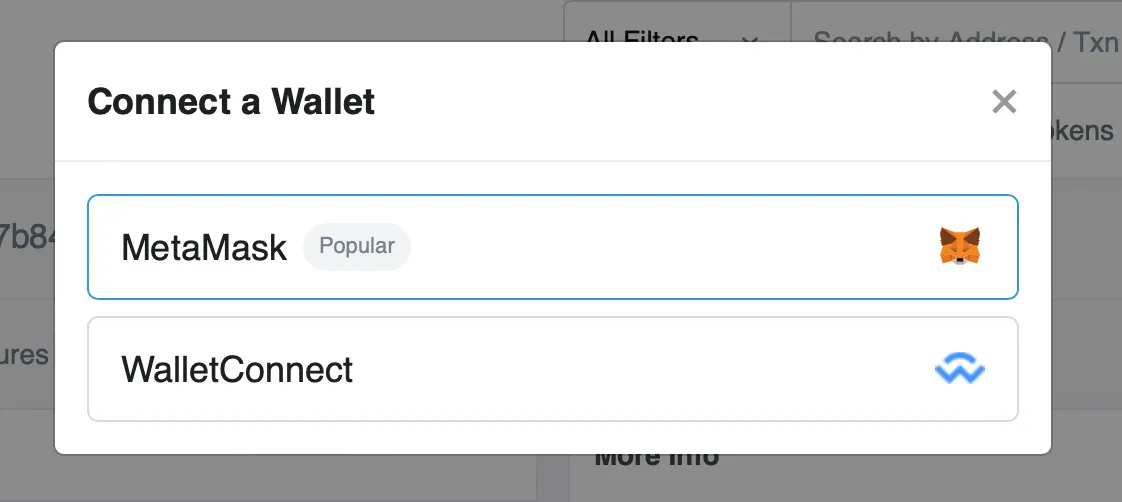Click the WalletConnect text label
Viewport: 1122px width, 502px height.
[237, 370]
